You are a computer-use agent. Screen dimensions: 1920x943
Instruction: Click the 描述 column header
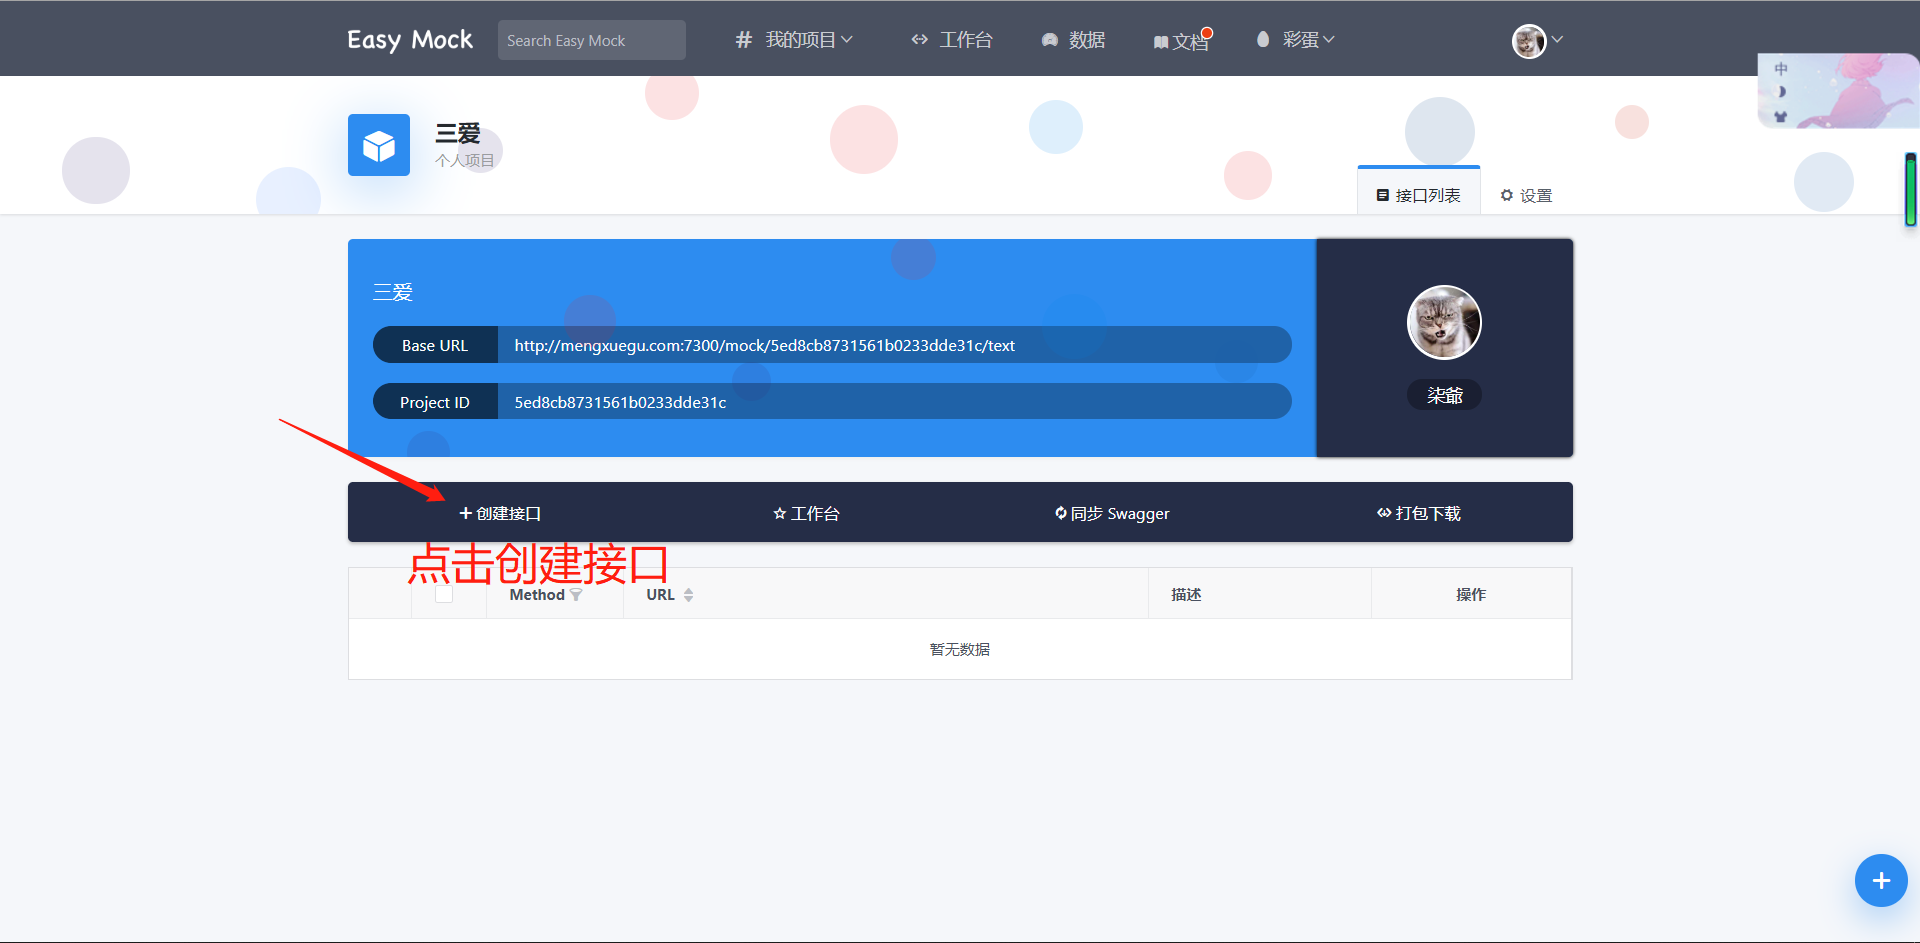click(1186, 594)
